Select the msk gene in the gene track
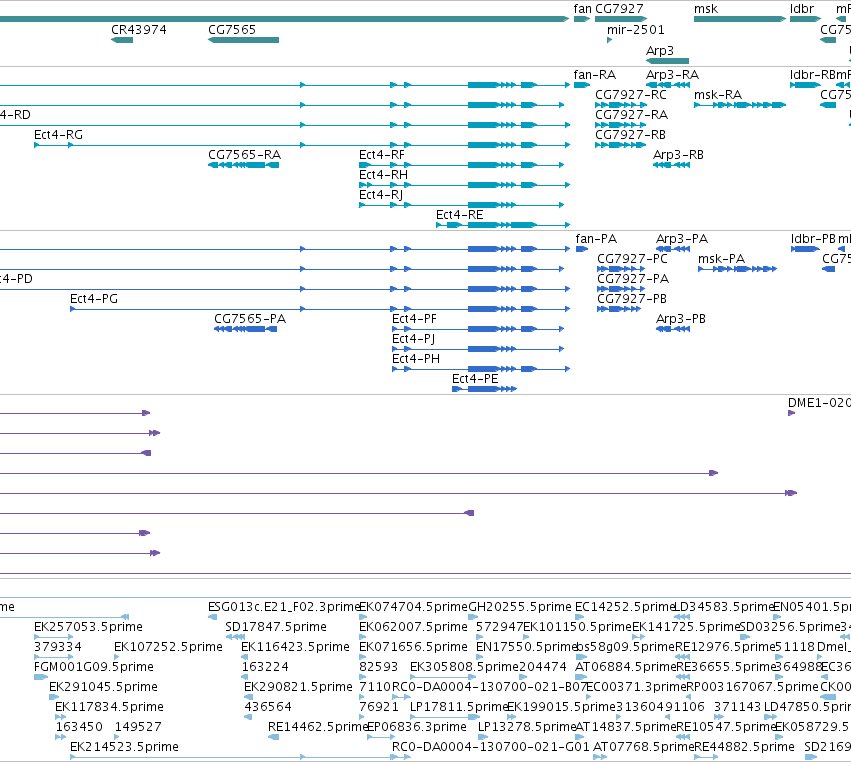851x762 pixels. tap(740, 20)
